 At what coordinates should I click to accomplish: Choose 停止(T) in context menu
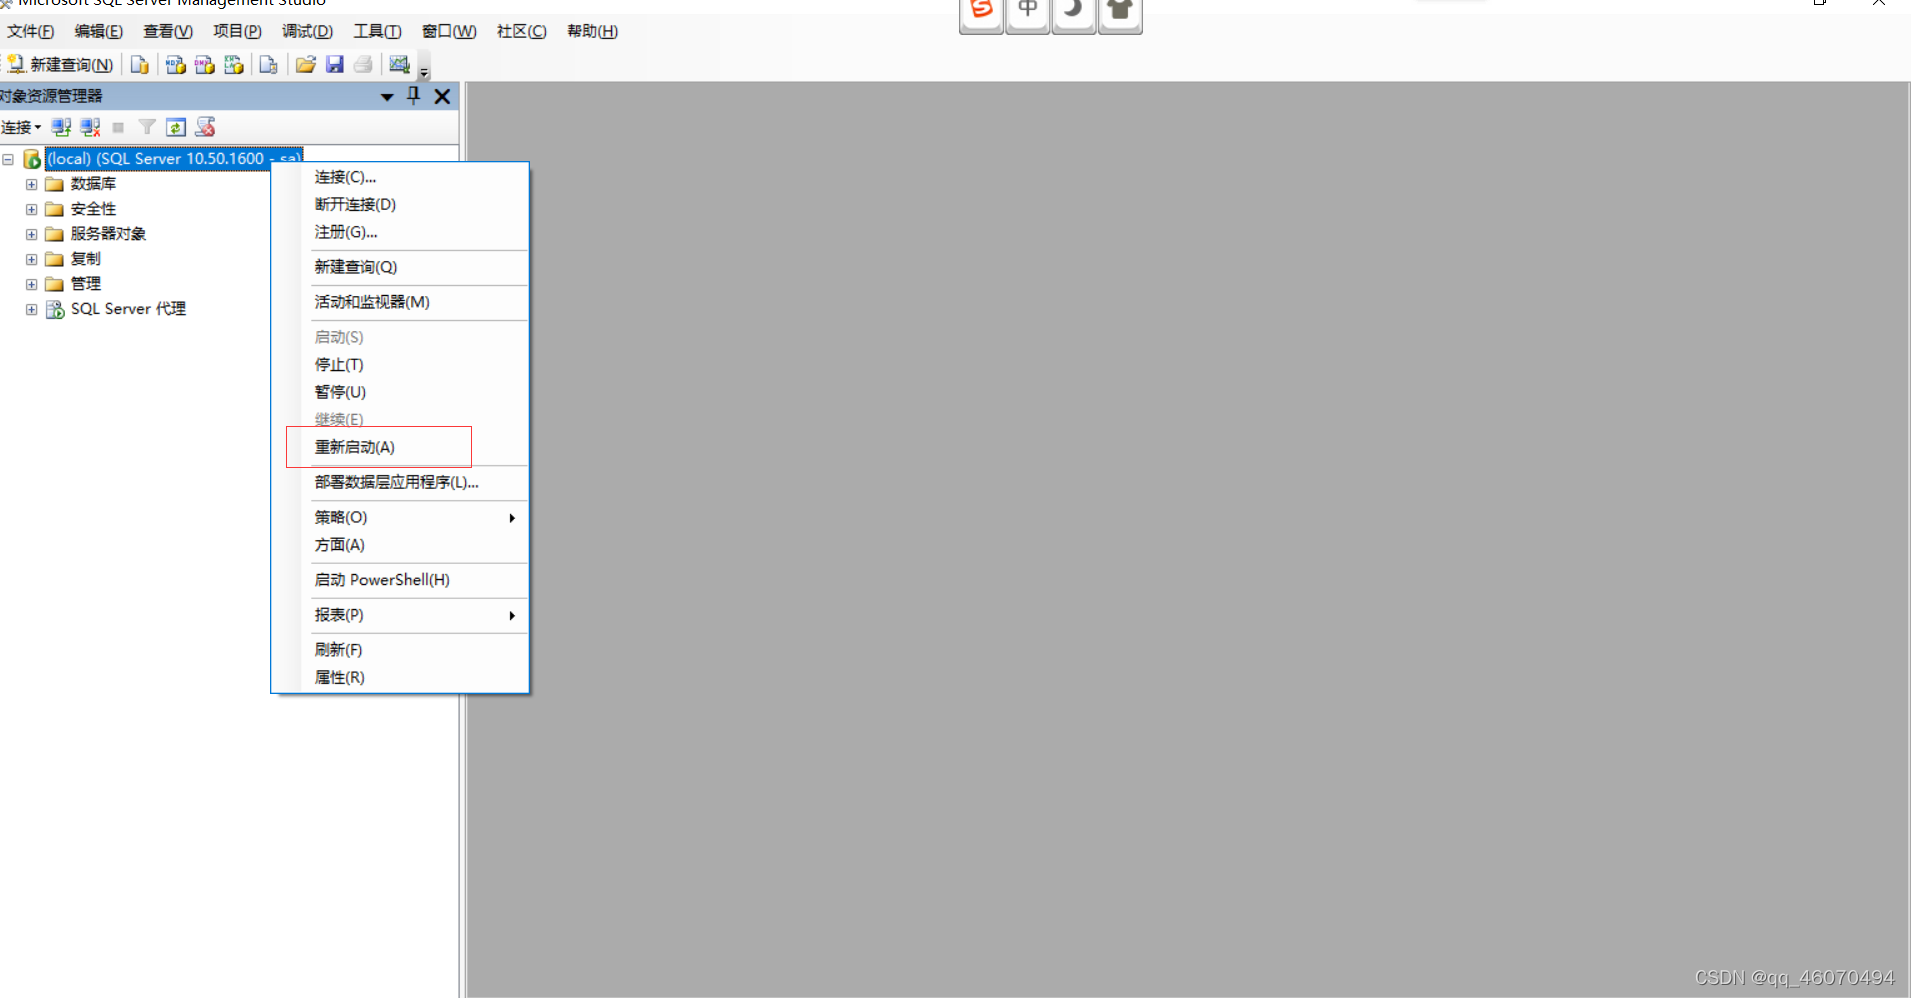tap(400, 365)
